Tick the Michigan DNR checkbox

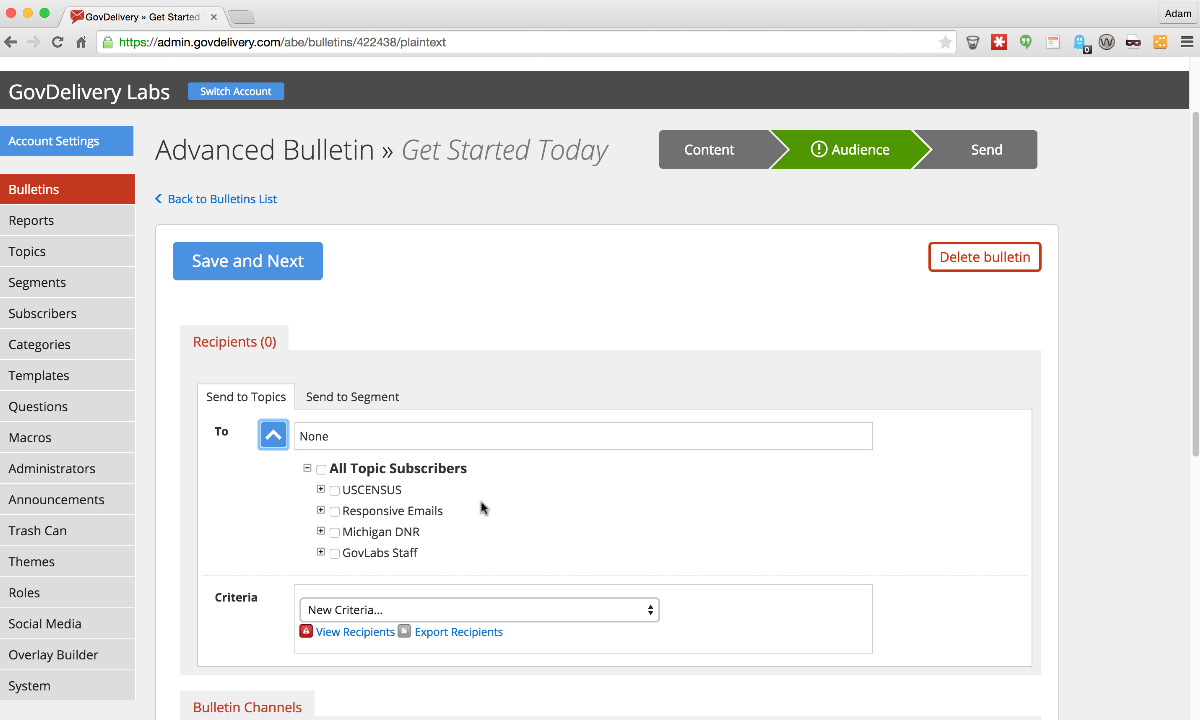(334, 533)
